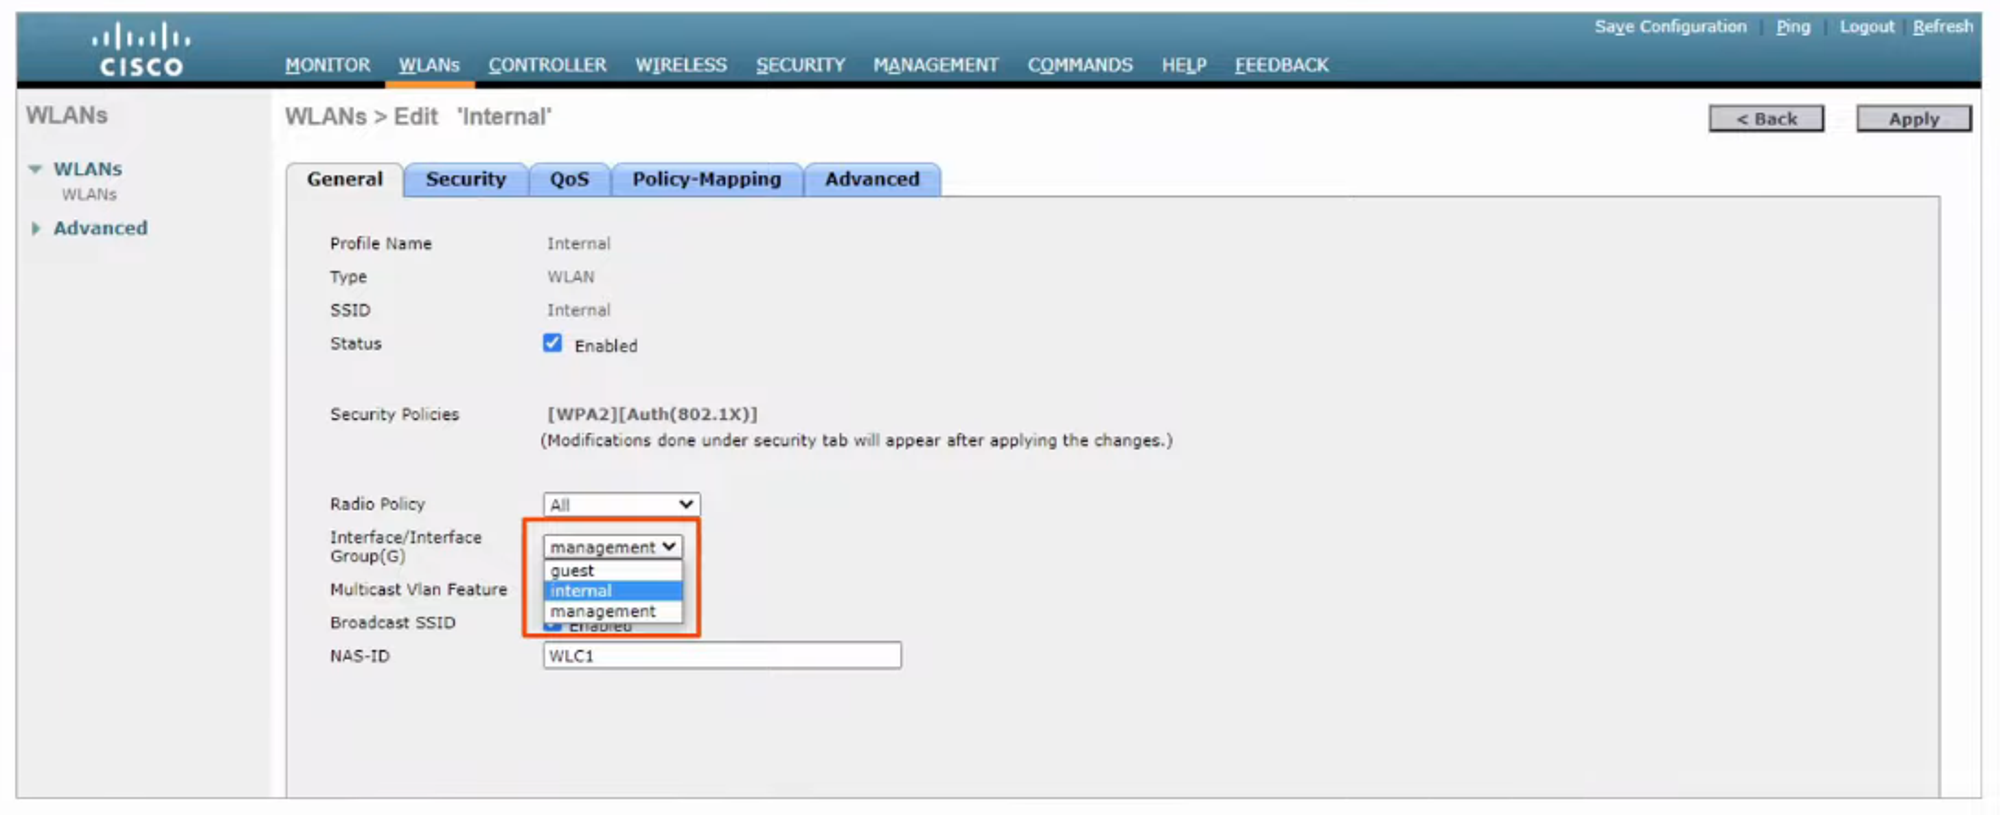Open the MONITOR menu
This screenshot has width=2000, height=815.
pos(327,65)
